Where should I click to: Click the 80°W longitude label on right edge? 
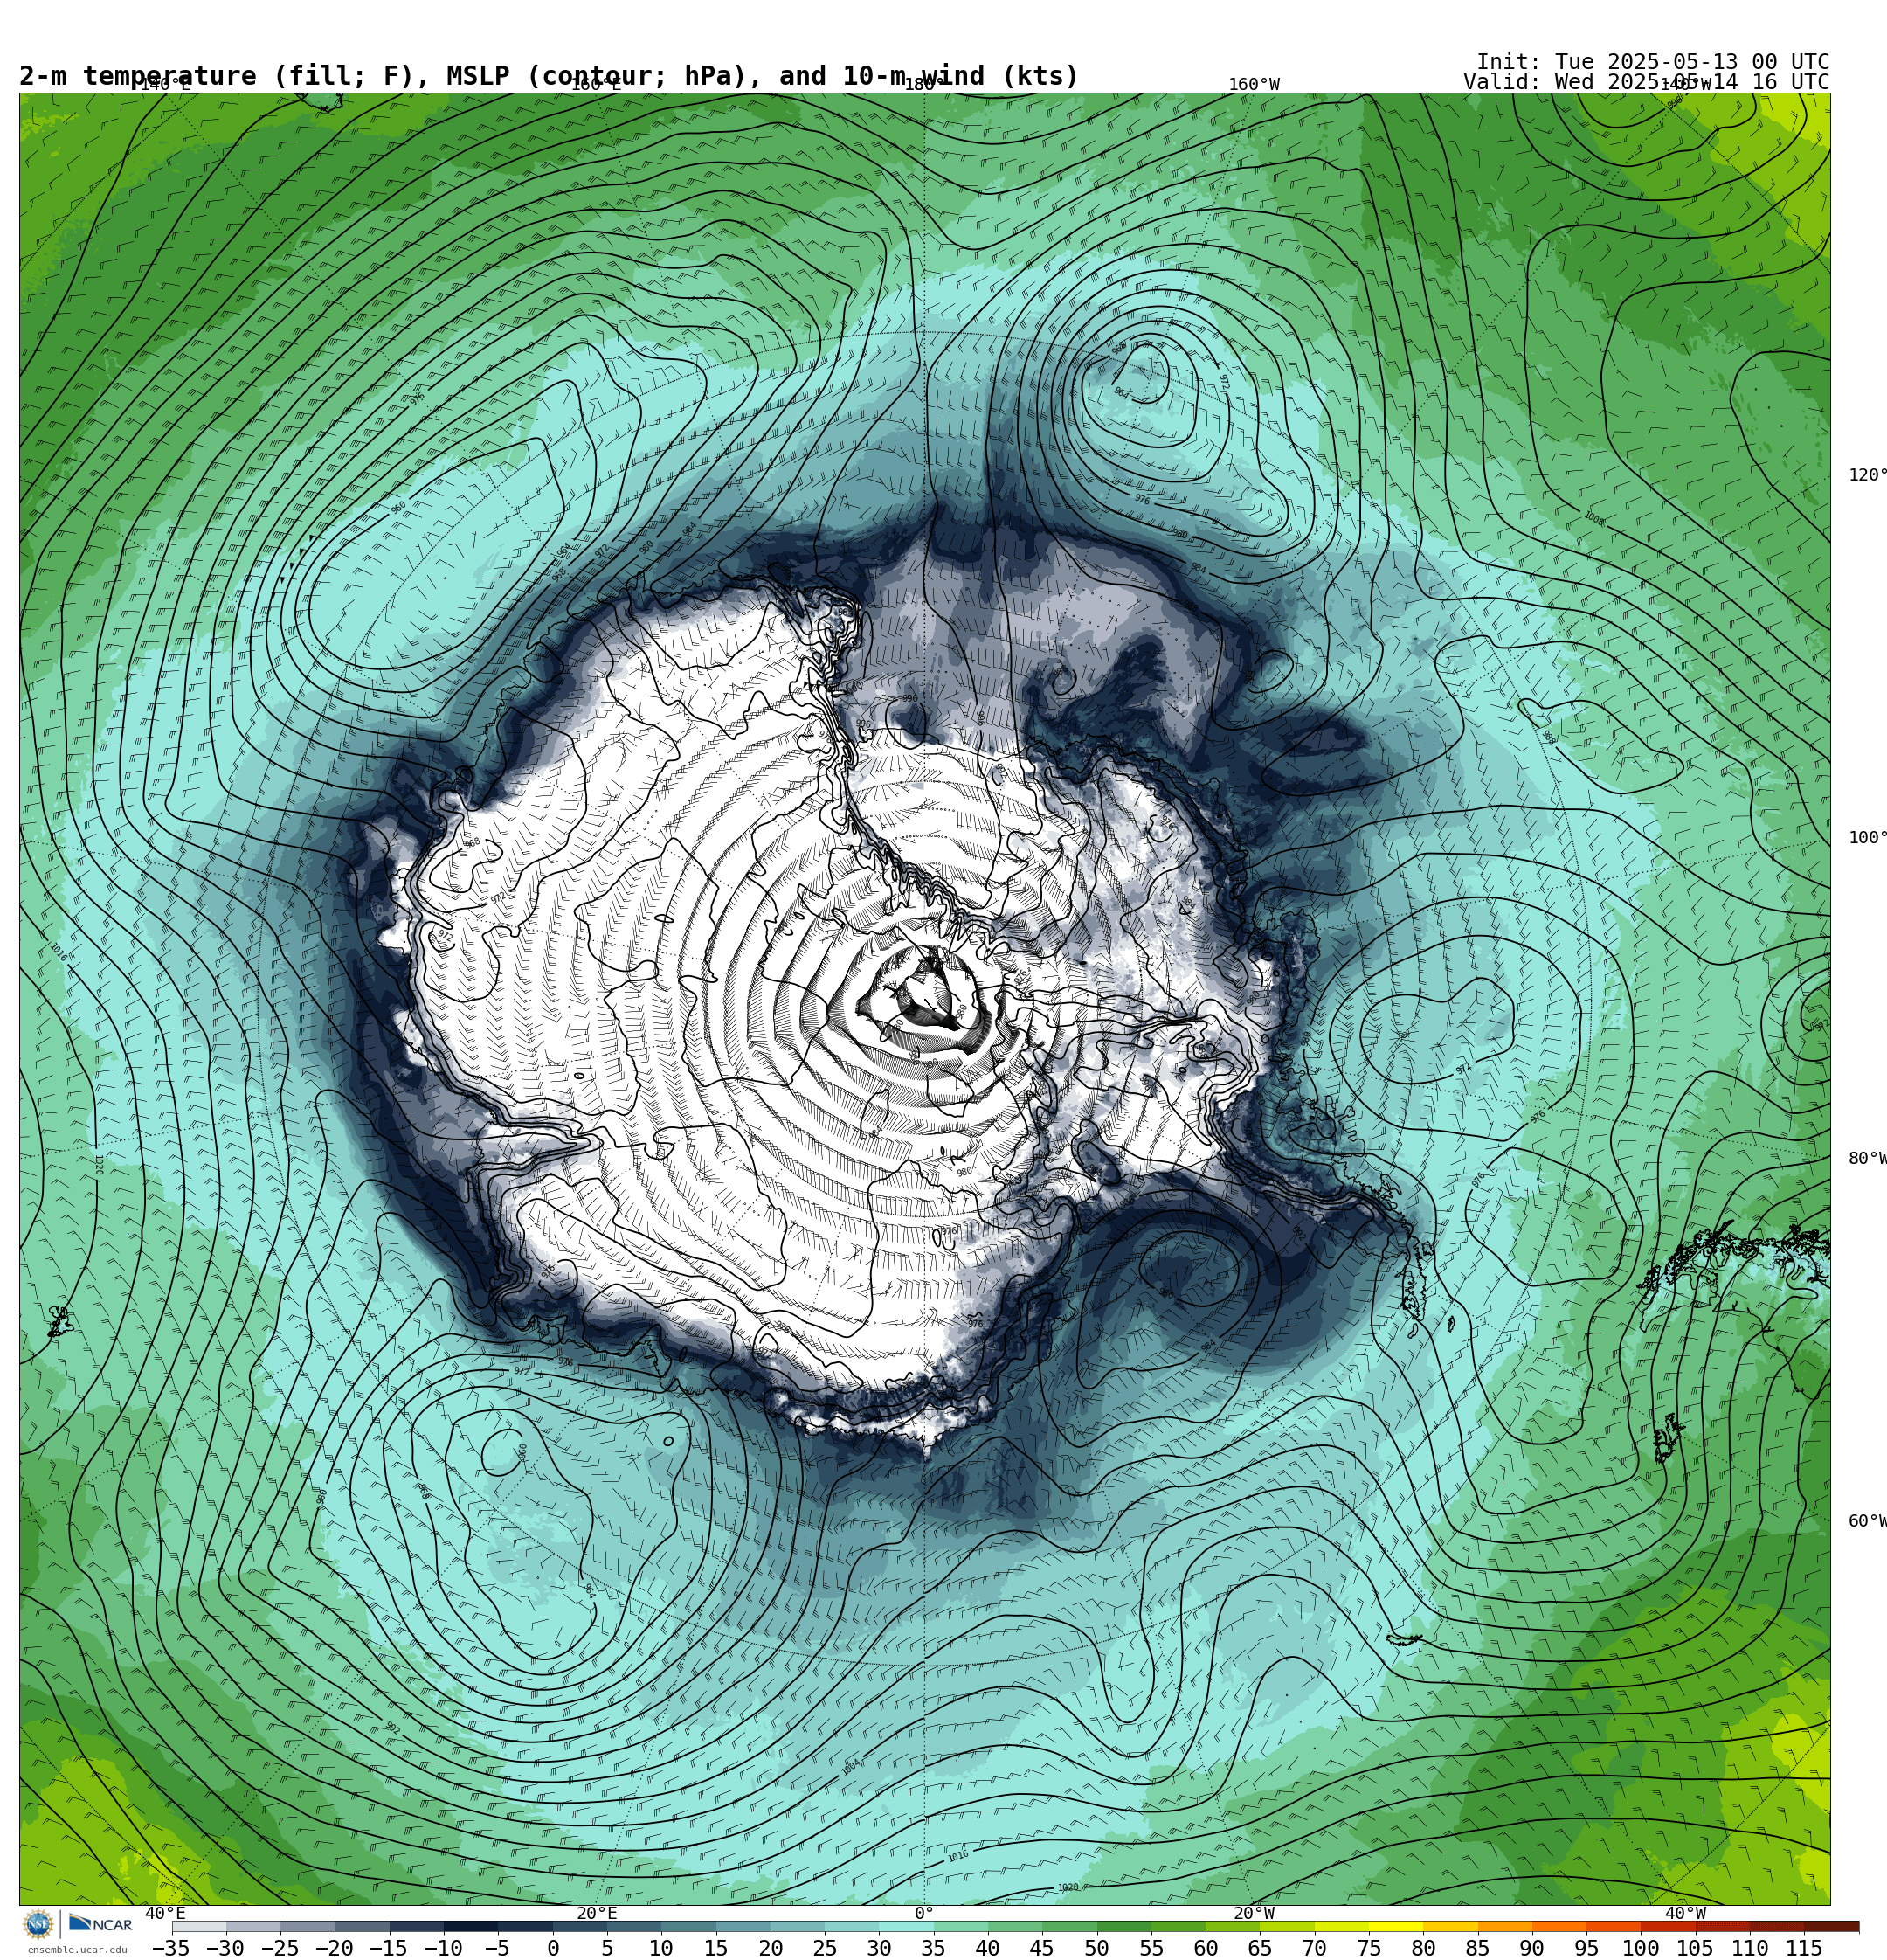point(1867,1158)
